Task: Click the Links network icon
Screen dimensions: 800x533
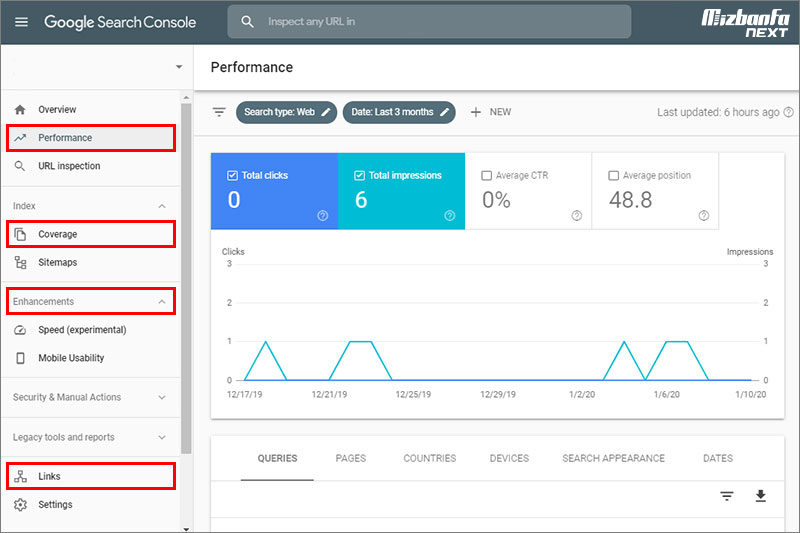Action: (20, 476)
